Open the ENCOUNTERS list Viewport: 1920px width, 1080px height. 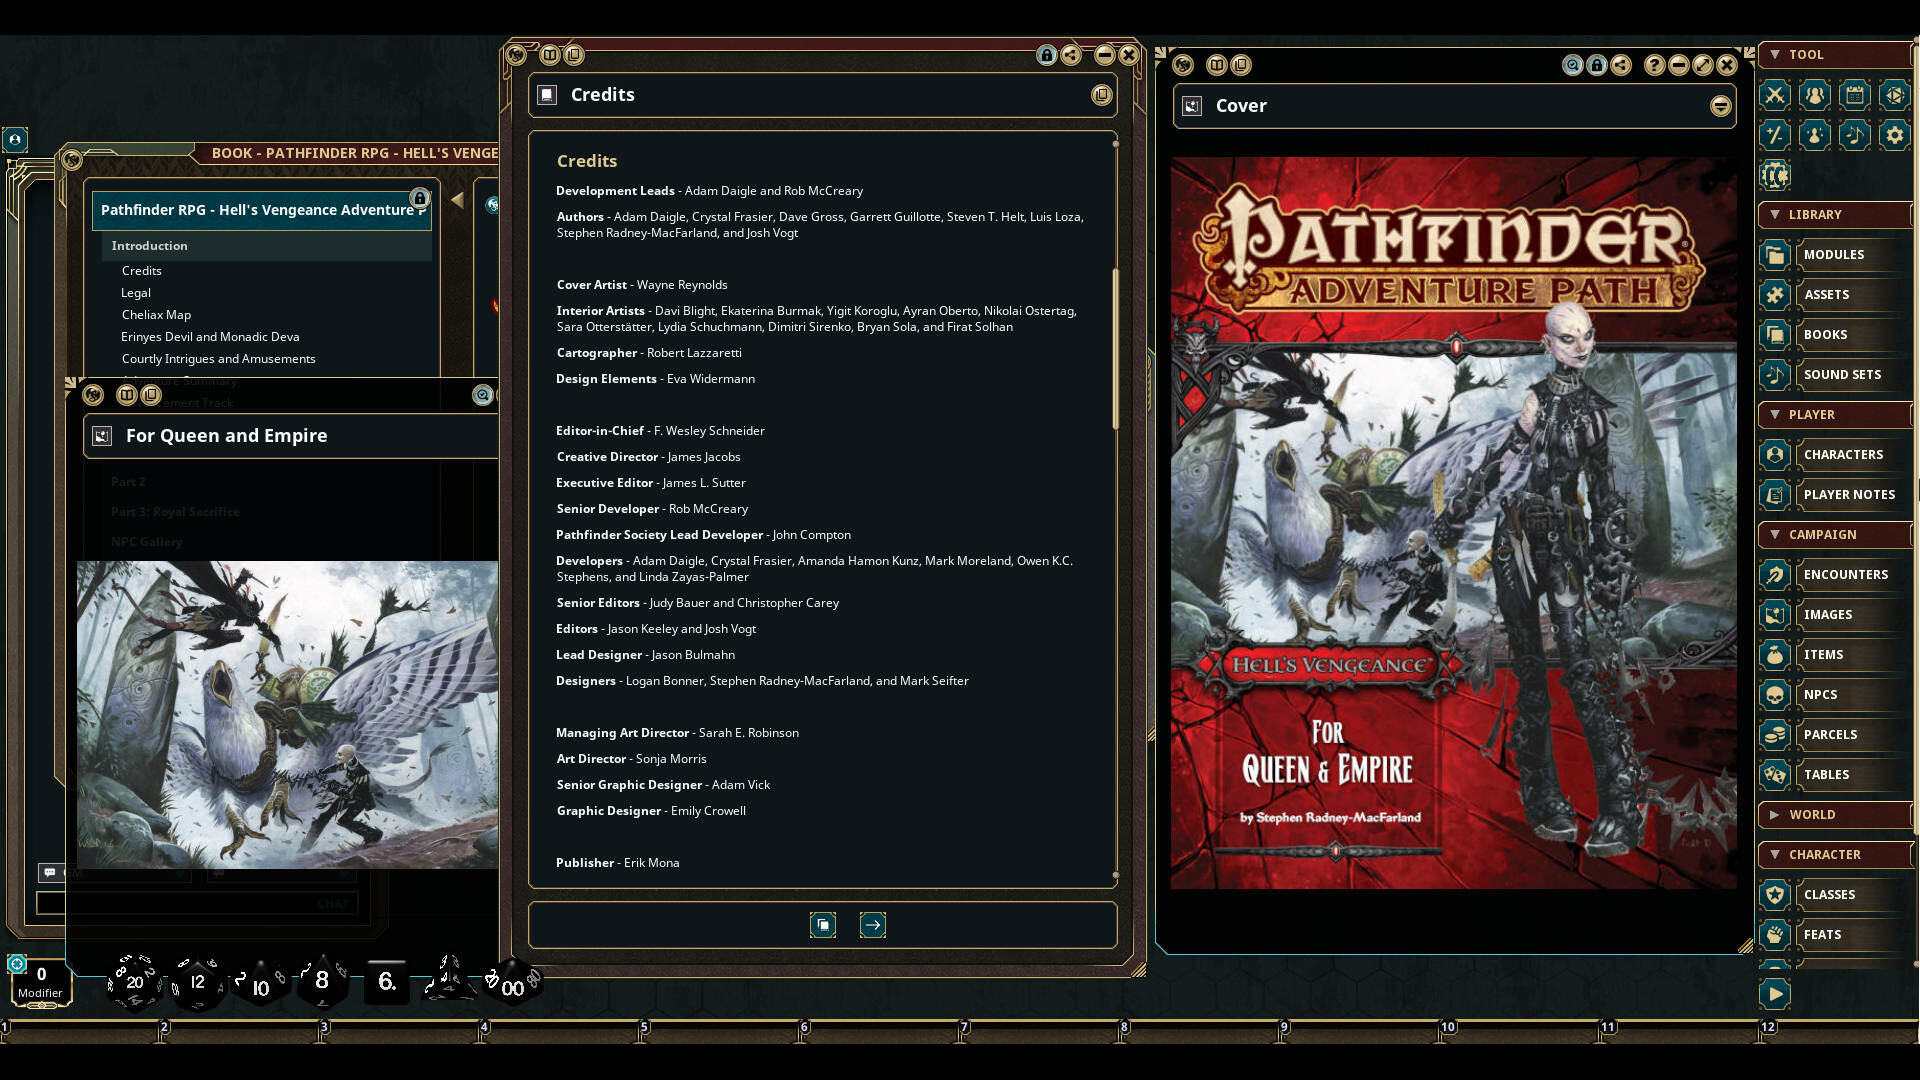click(1845, 575)
